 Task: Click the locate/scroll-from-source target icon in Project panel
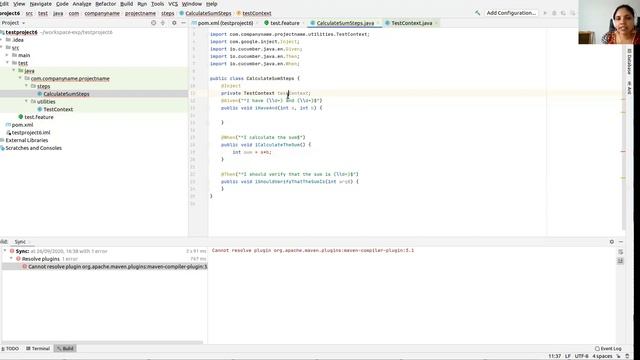(153, 23)
